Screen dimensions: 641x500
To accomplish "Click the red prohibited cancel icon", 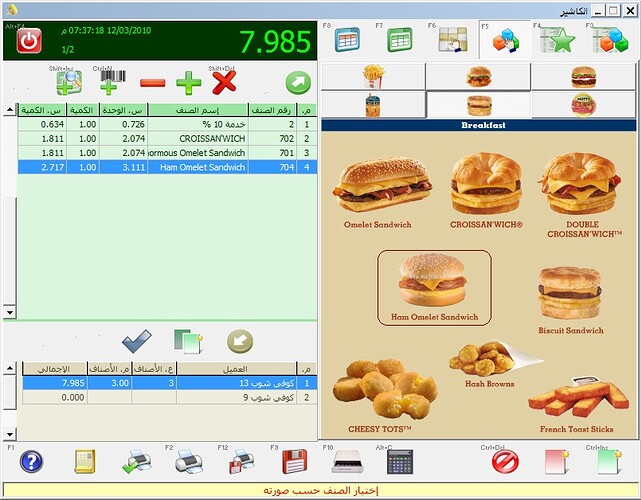I will click(505, 462).
